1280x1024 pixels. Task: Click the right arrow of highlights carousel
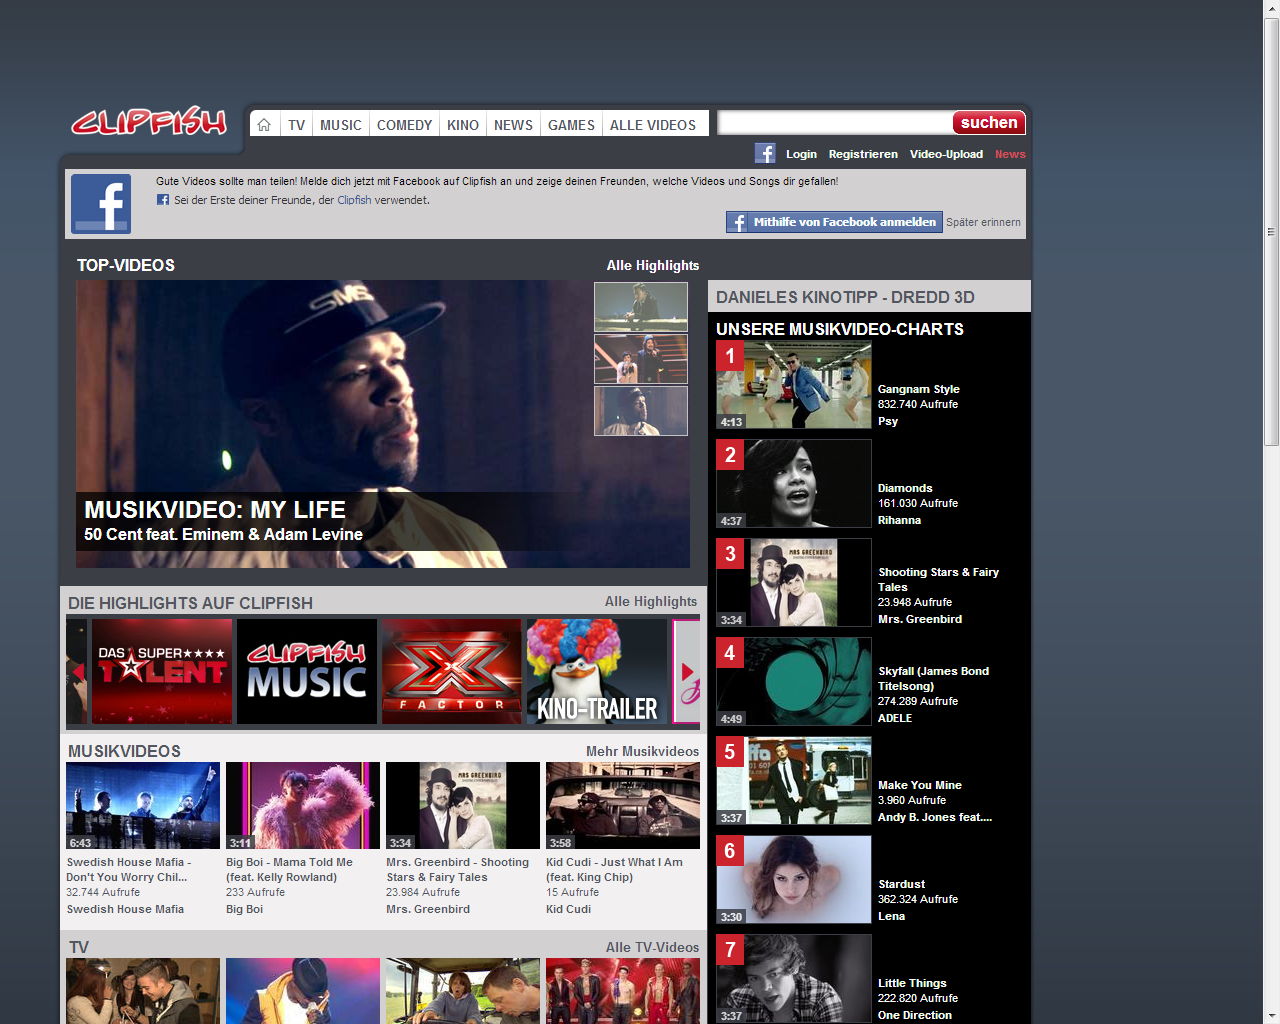click(687, 671)
